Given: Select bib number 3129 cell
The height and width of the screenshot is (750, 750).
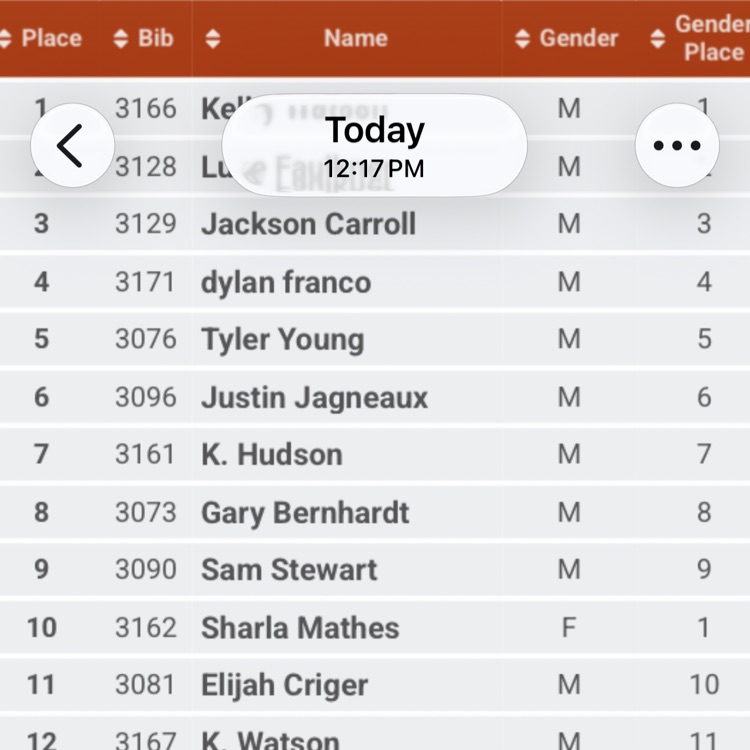Looking at the screenshot, I should tap(146, 223).
